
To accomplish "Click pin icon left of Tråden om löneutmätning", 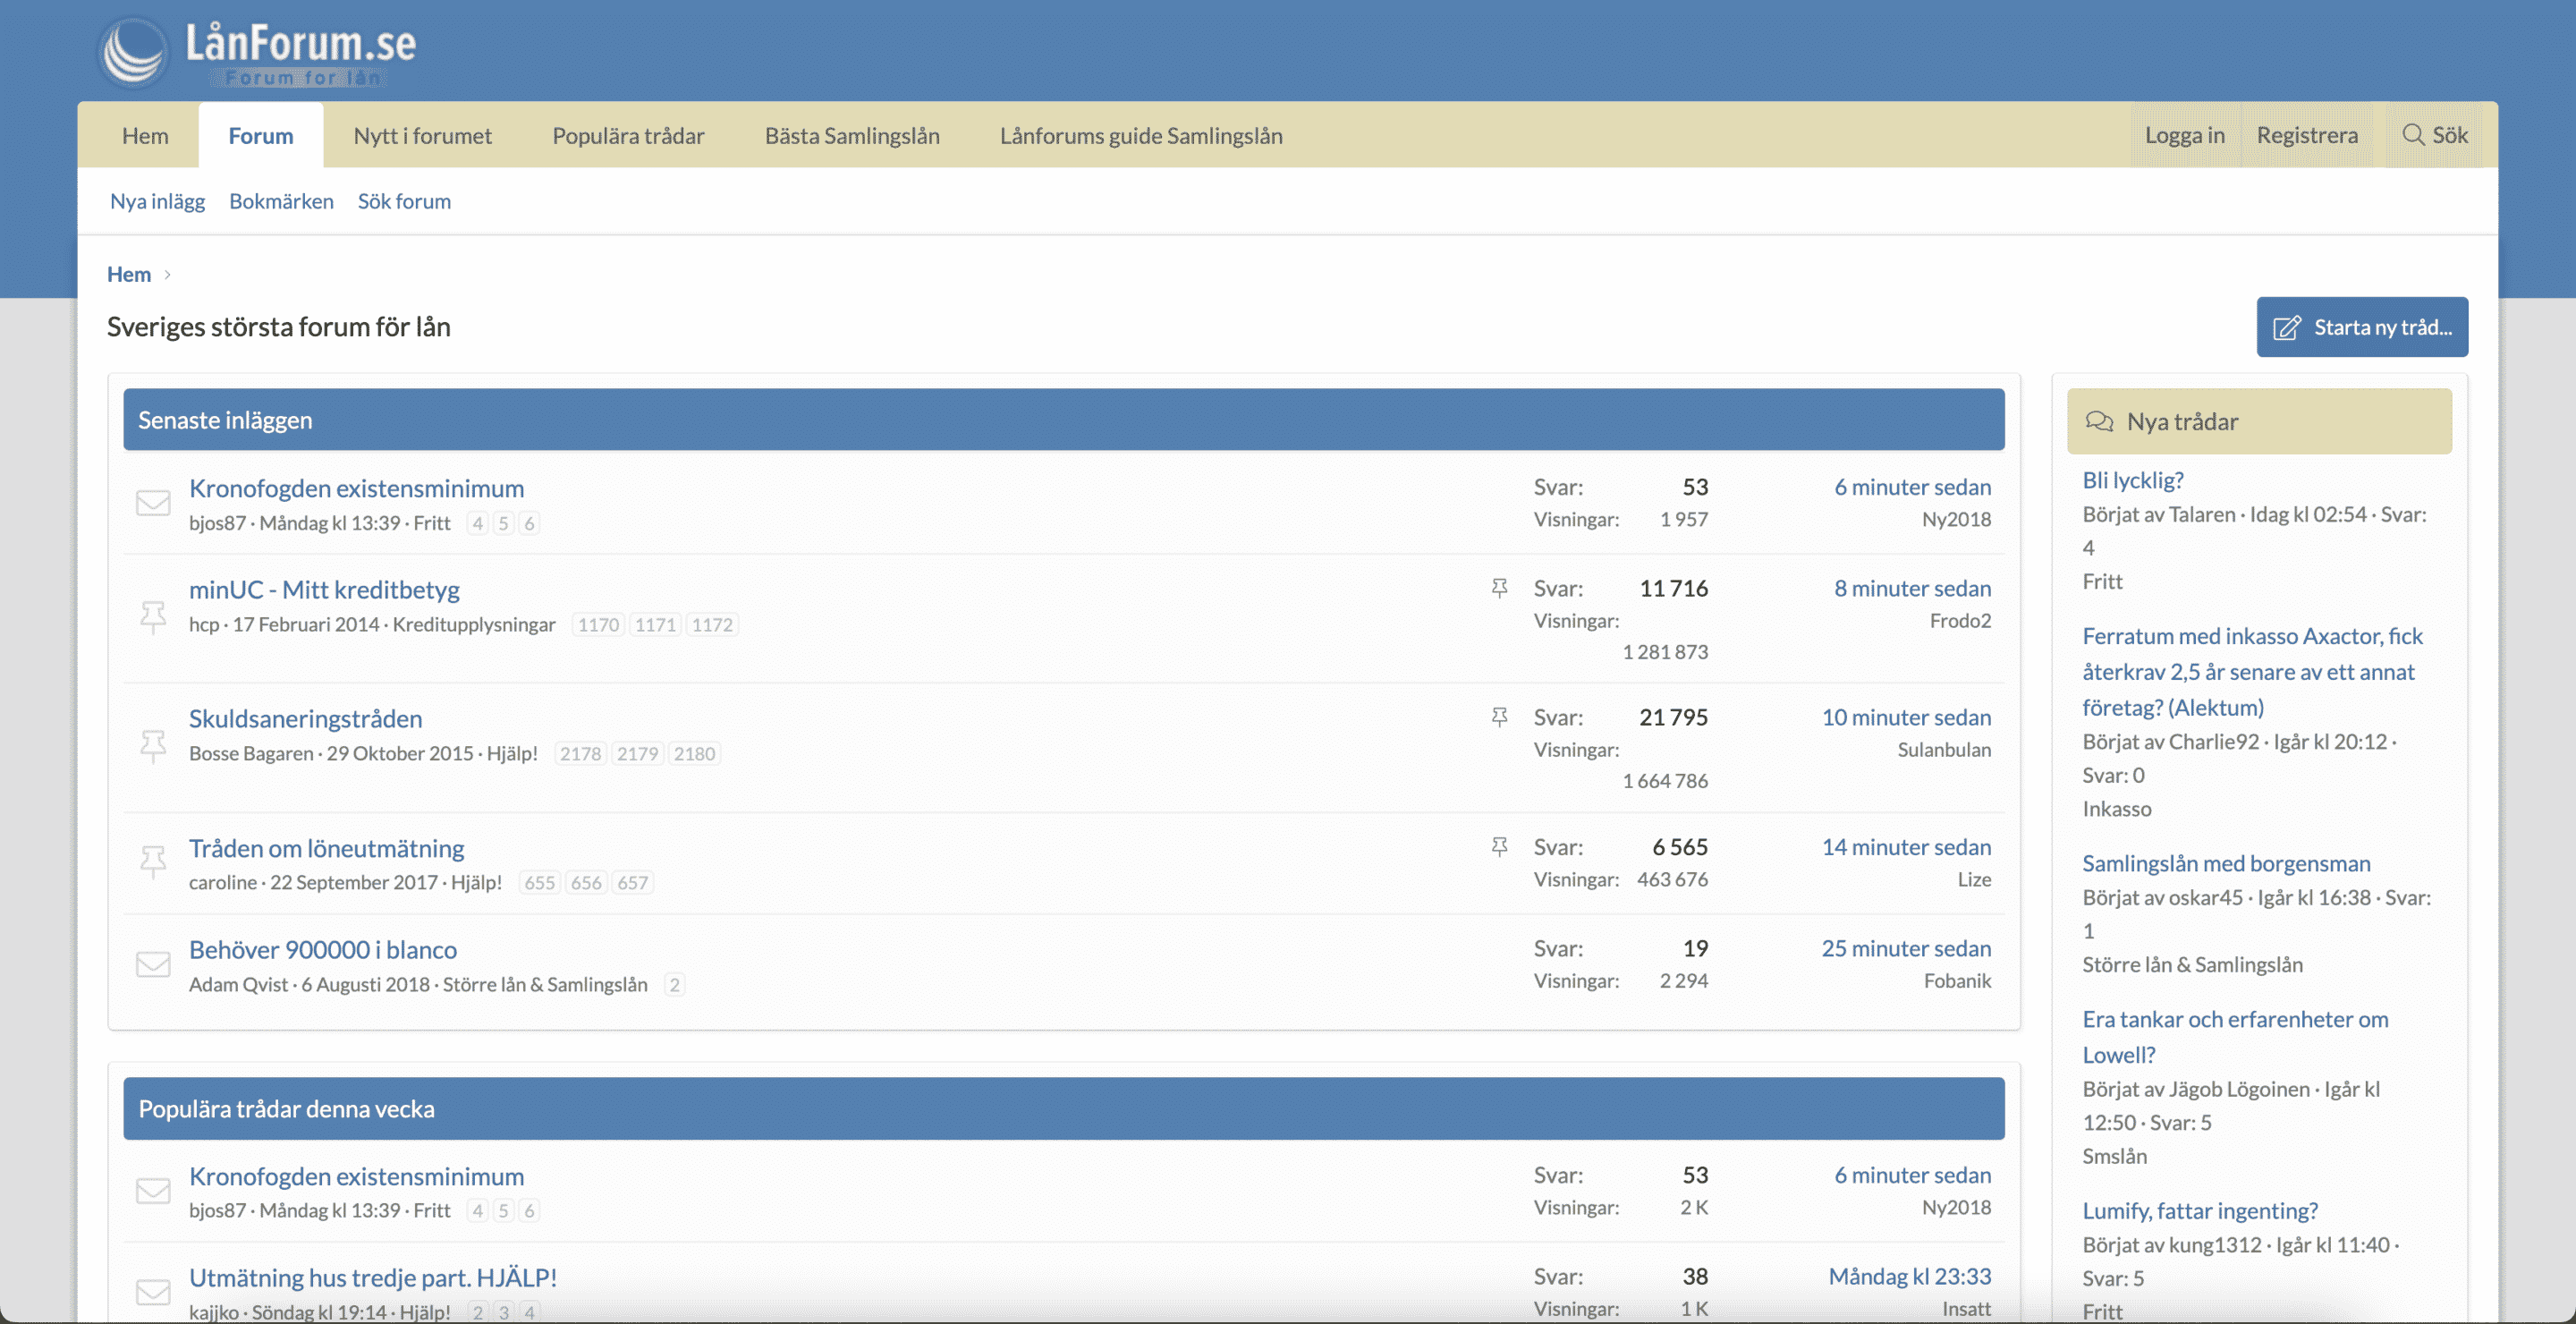I will (x=153, y=862).
